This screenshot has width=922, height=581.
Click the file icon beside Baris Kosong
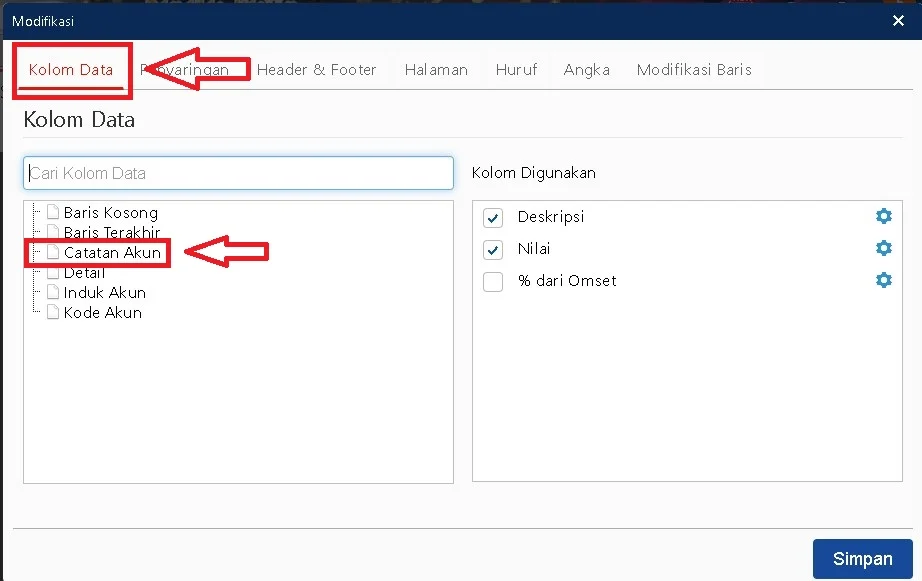click(53, 213)
